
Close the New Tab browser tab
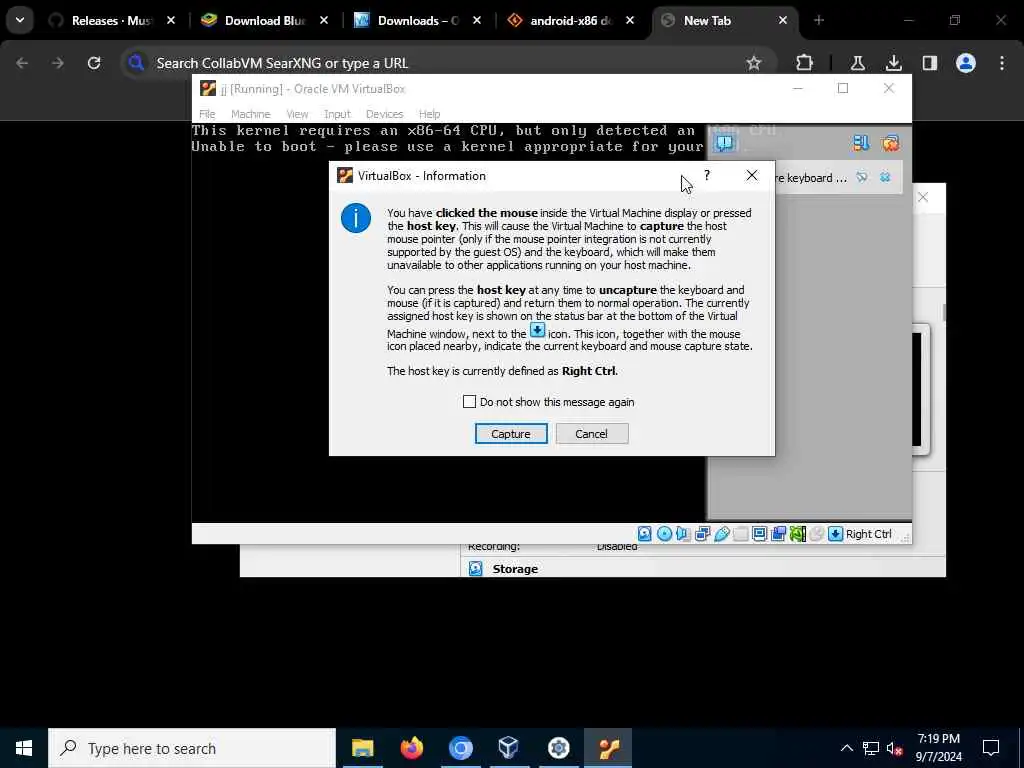(x=782, y=21)
